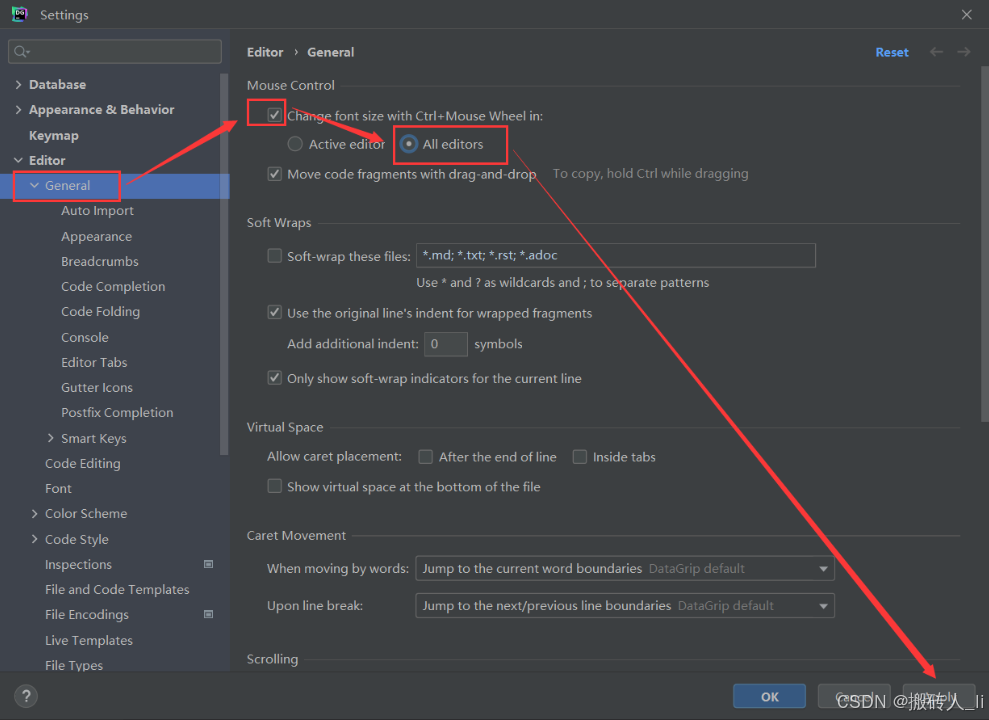Open Live Templates settings
This screenshot has height=720, width=989.
coord(88,640)
